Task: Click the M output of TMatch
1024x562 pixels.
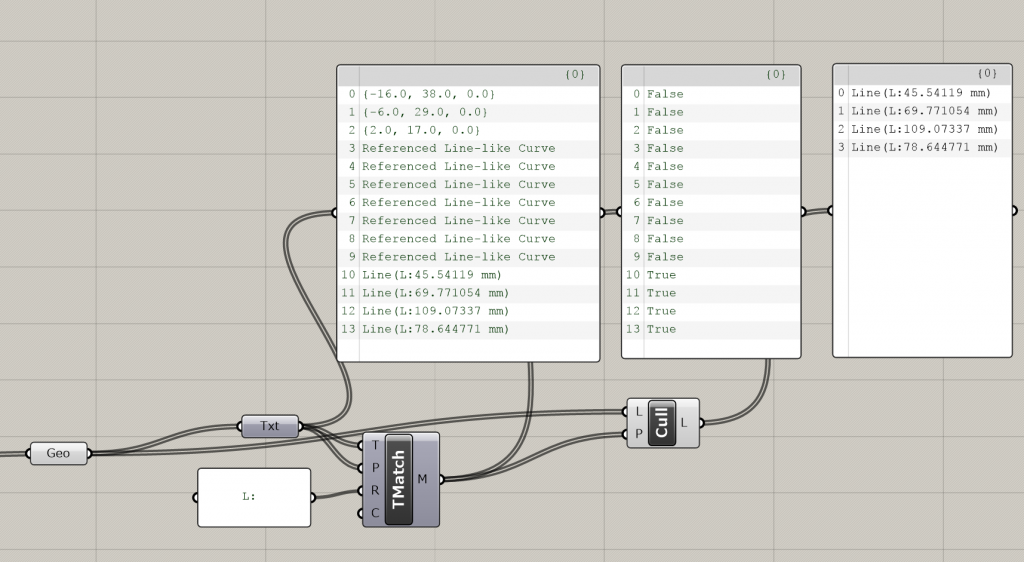Action: [423, 479]
